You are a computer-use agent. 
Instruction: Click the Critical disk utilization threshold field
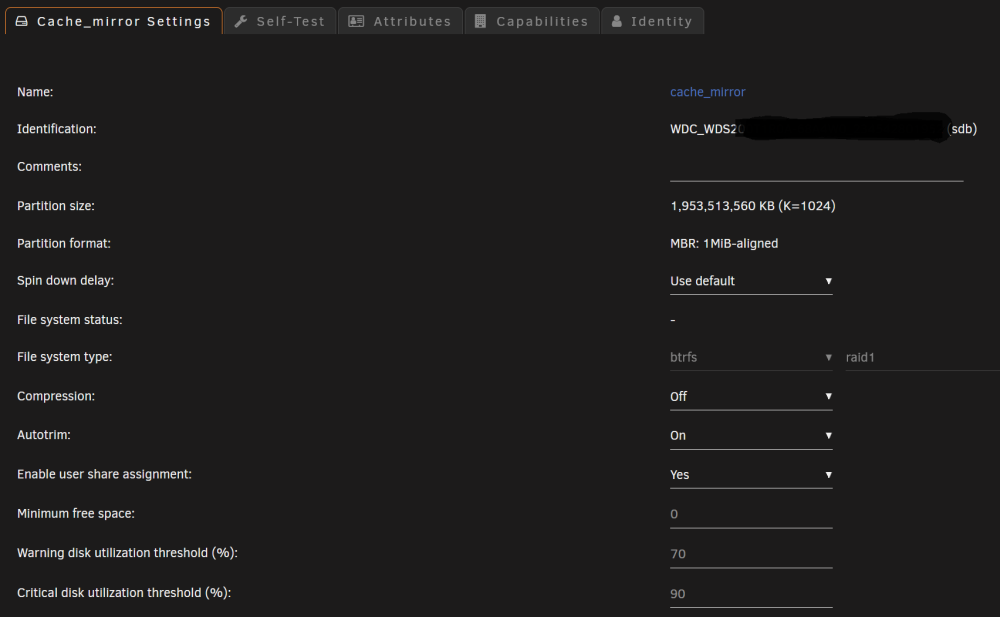pyautogui.click(x=751, y=593)
